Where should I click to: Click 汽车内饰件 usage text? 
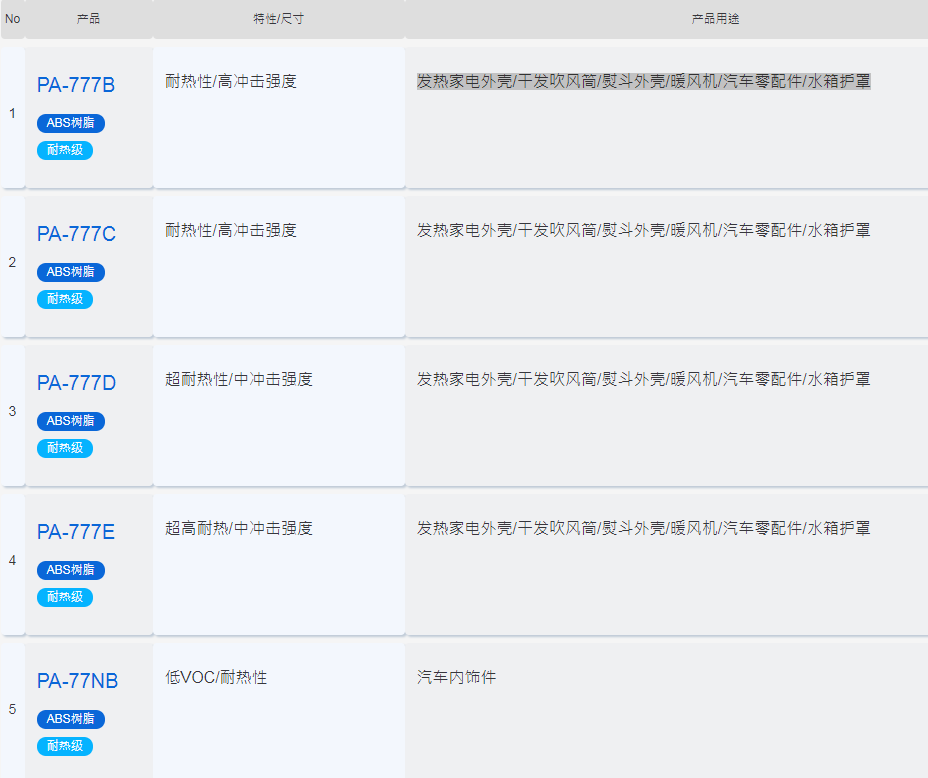pyautogui.click(x=456, y=677)
